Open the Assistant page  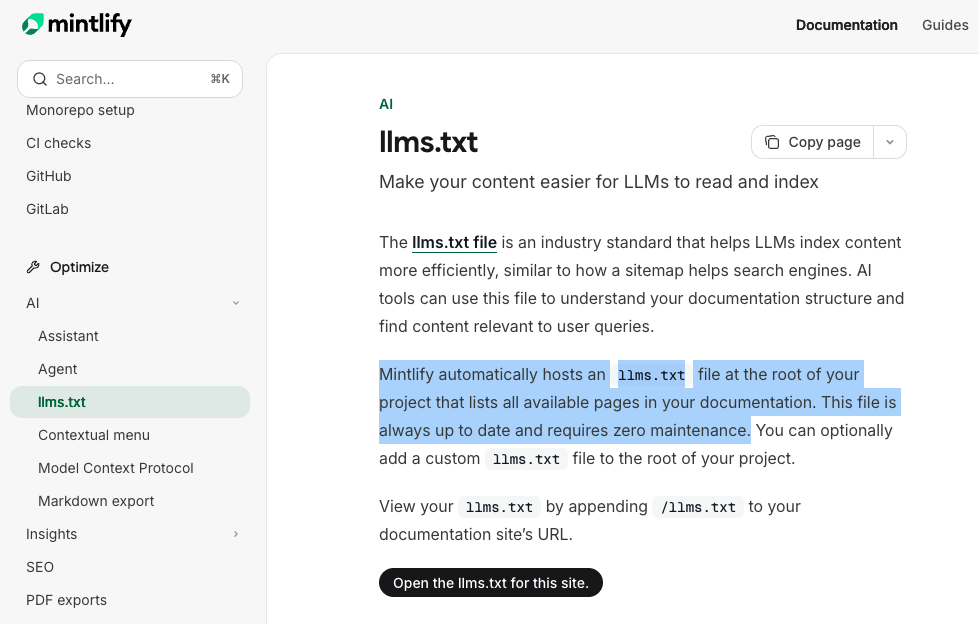pyautogui.click(x=68, y=335)
